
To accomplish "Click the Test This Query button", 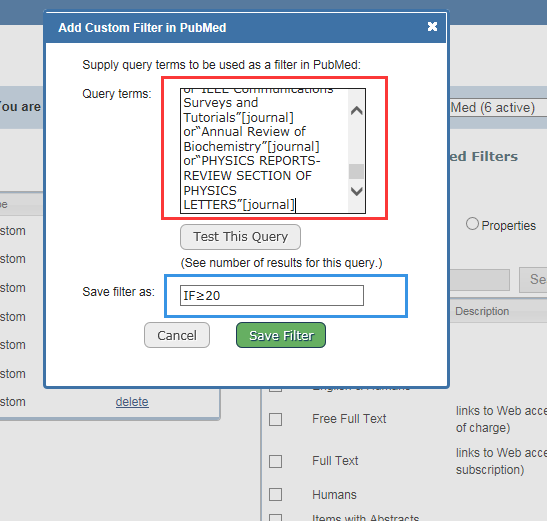I will point(240,237).
